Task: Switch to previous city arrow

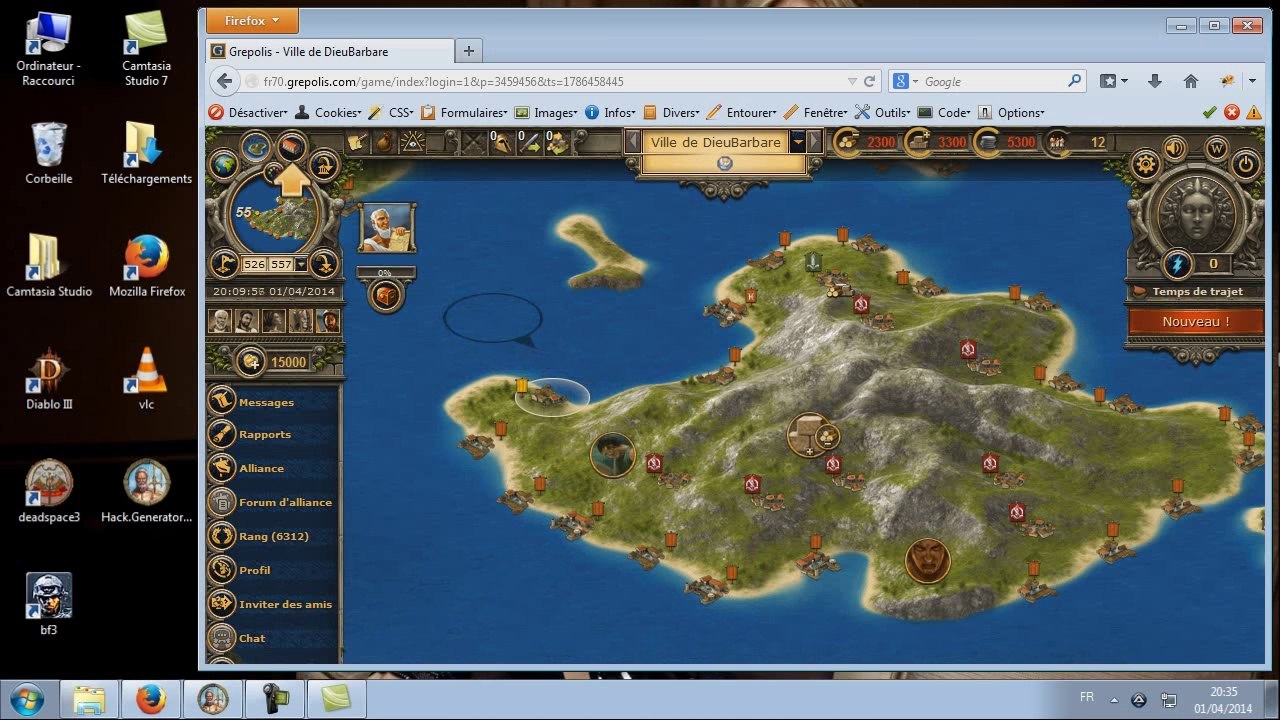Action: coord(632,142)
